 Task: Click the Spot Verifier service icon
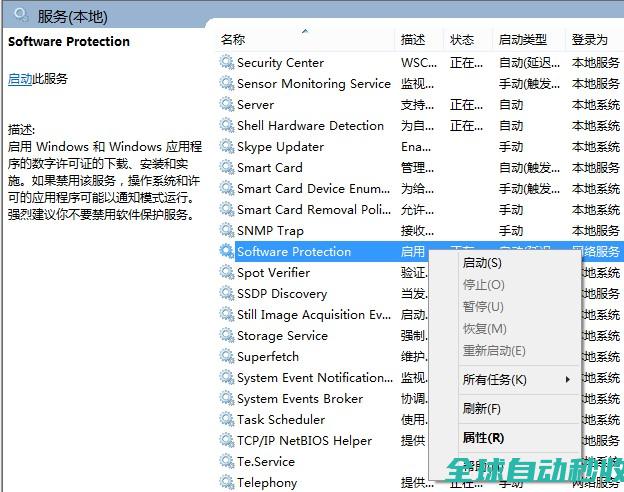tap(227, 272)
